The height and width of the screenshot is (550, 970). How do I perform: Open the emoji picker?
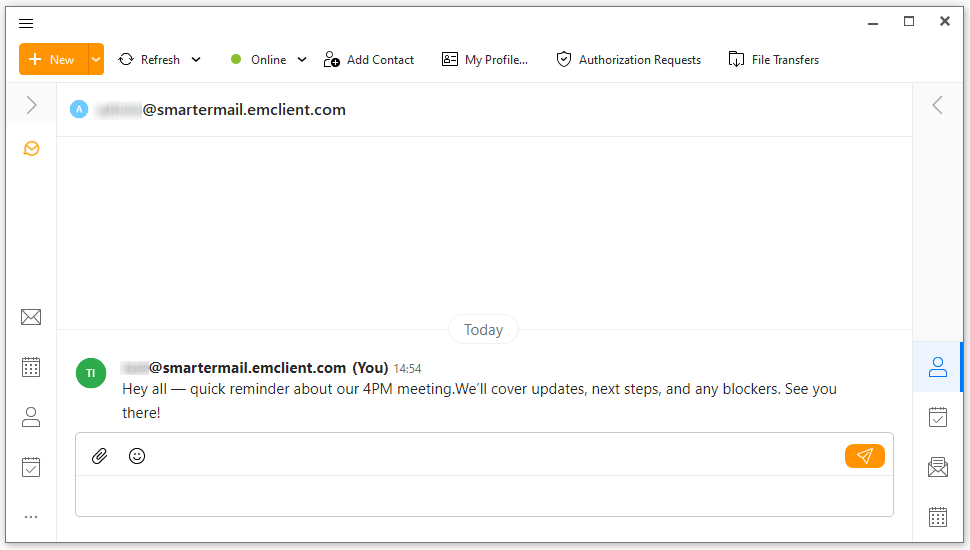click(x=137, y=456)
